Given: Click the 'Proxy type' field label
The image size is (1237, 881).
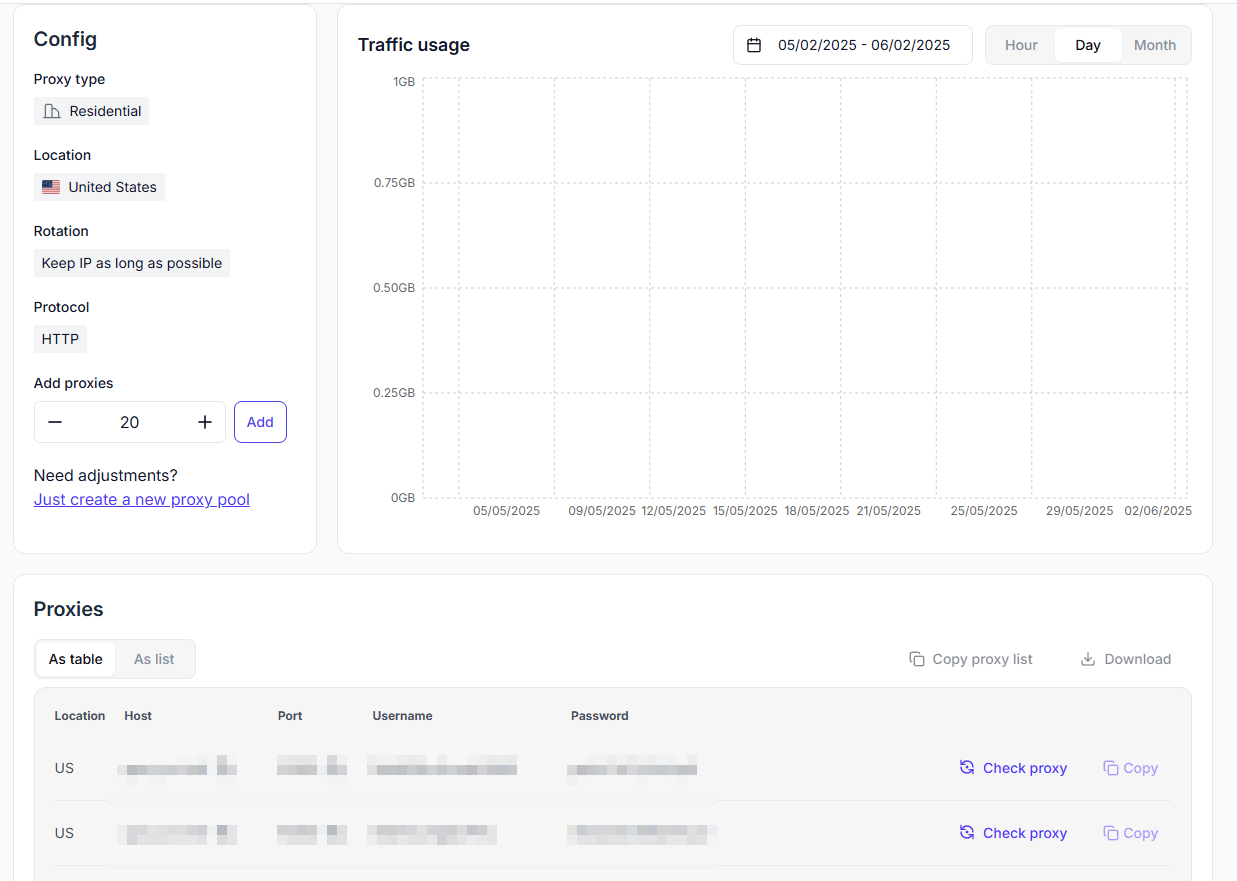Looking at the screenshot, I should pyautogui.click(x=69, y=79).
